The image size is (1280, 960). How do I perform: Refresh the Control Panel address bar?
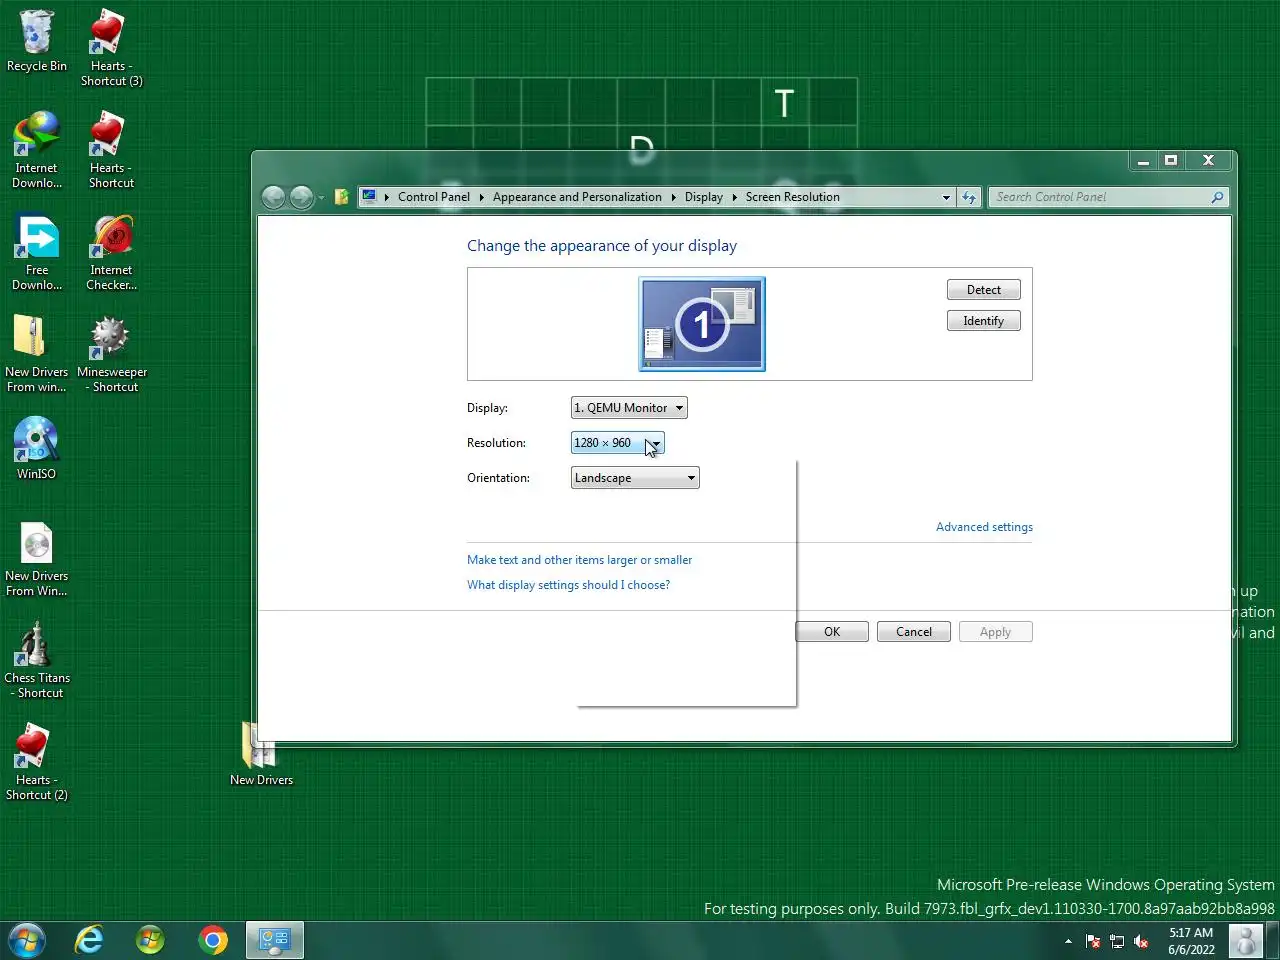coord(969,197)
